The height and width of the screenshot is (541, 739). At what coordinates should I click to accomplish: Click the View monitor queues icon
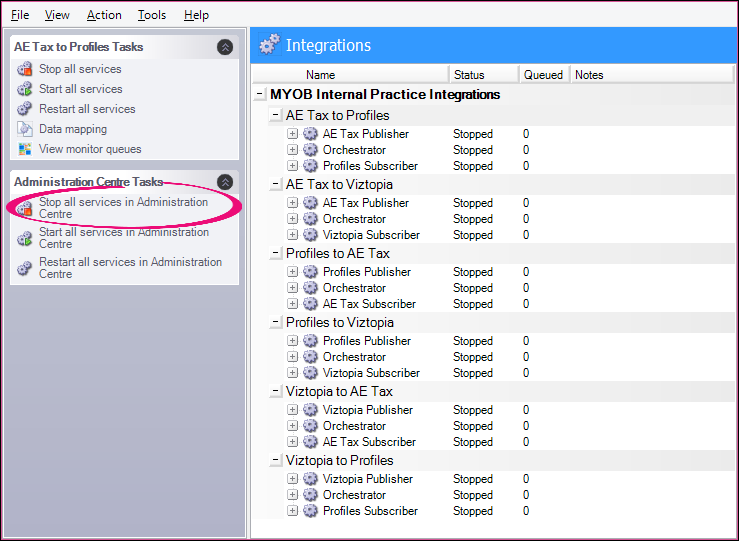tap(25, 149)
